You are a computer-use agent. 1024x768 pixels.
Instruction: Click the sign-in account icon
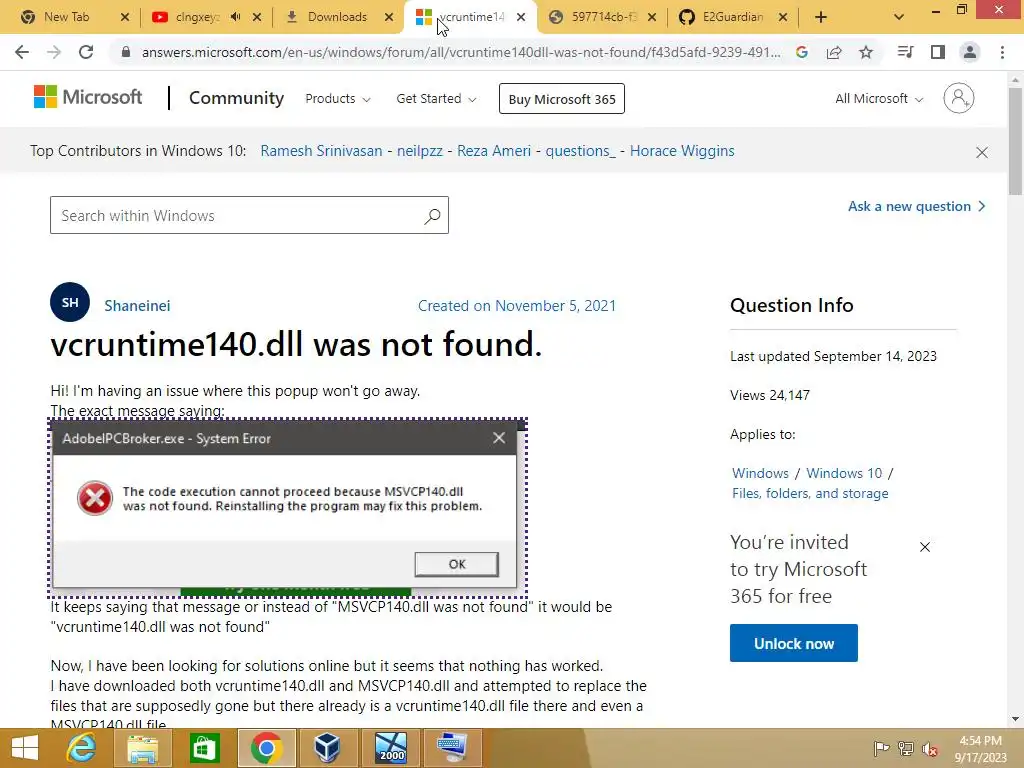click(959, 98)
